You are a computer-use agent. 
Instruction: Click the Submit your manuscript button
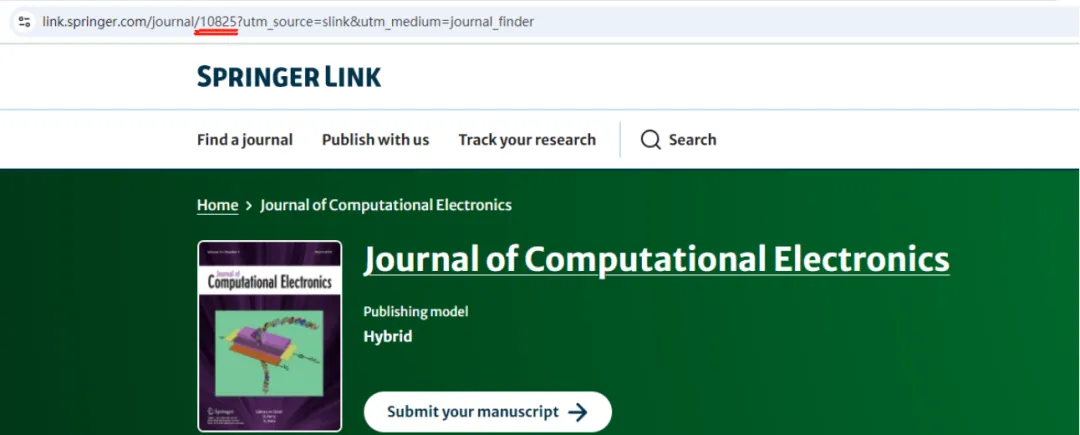coord(488,412)
